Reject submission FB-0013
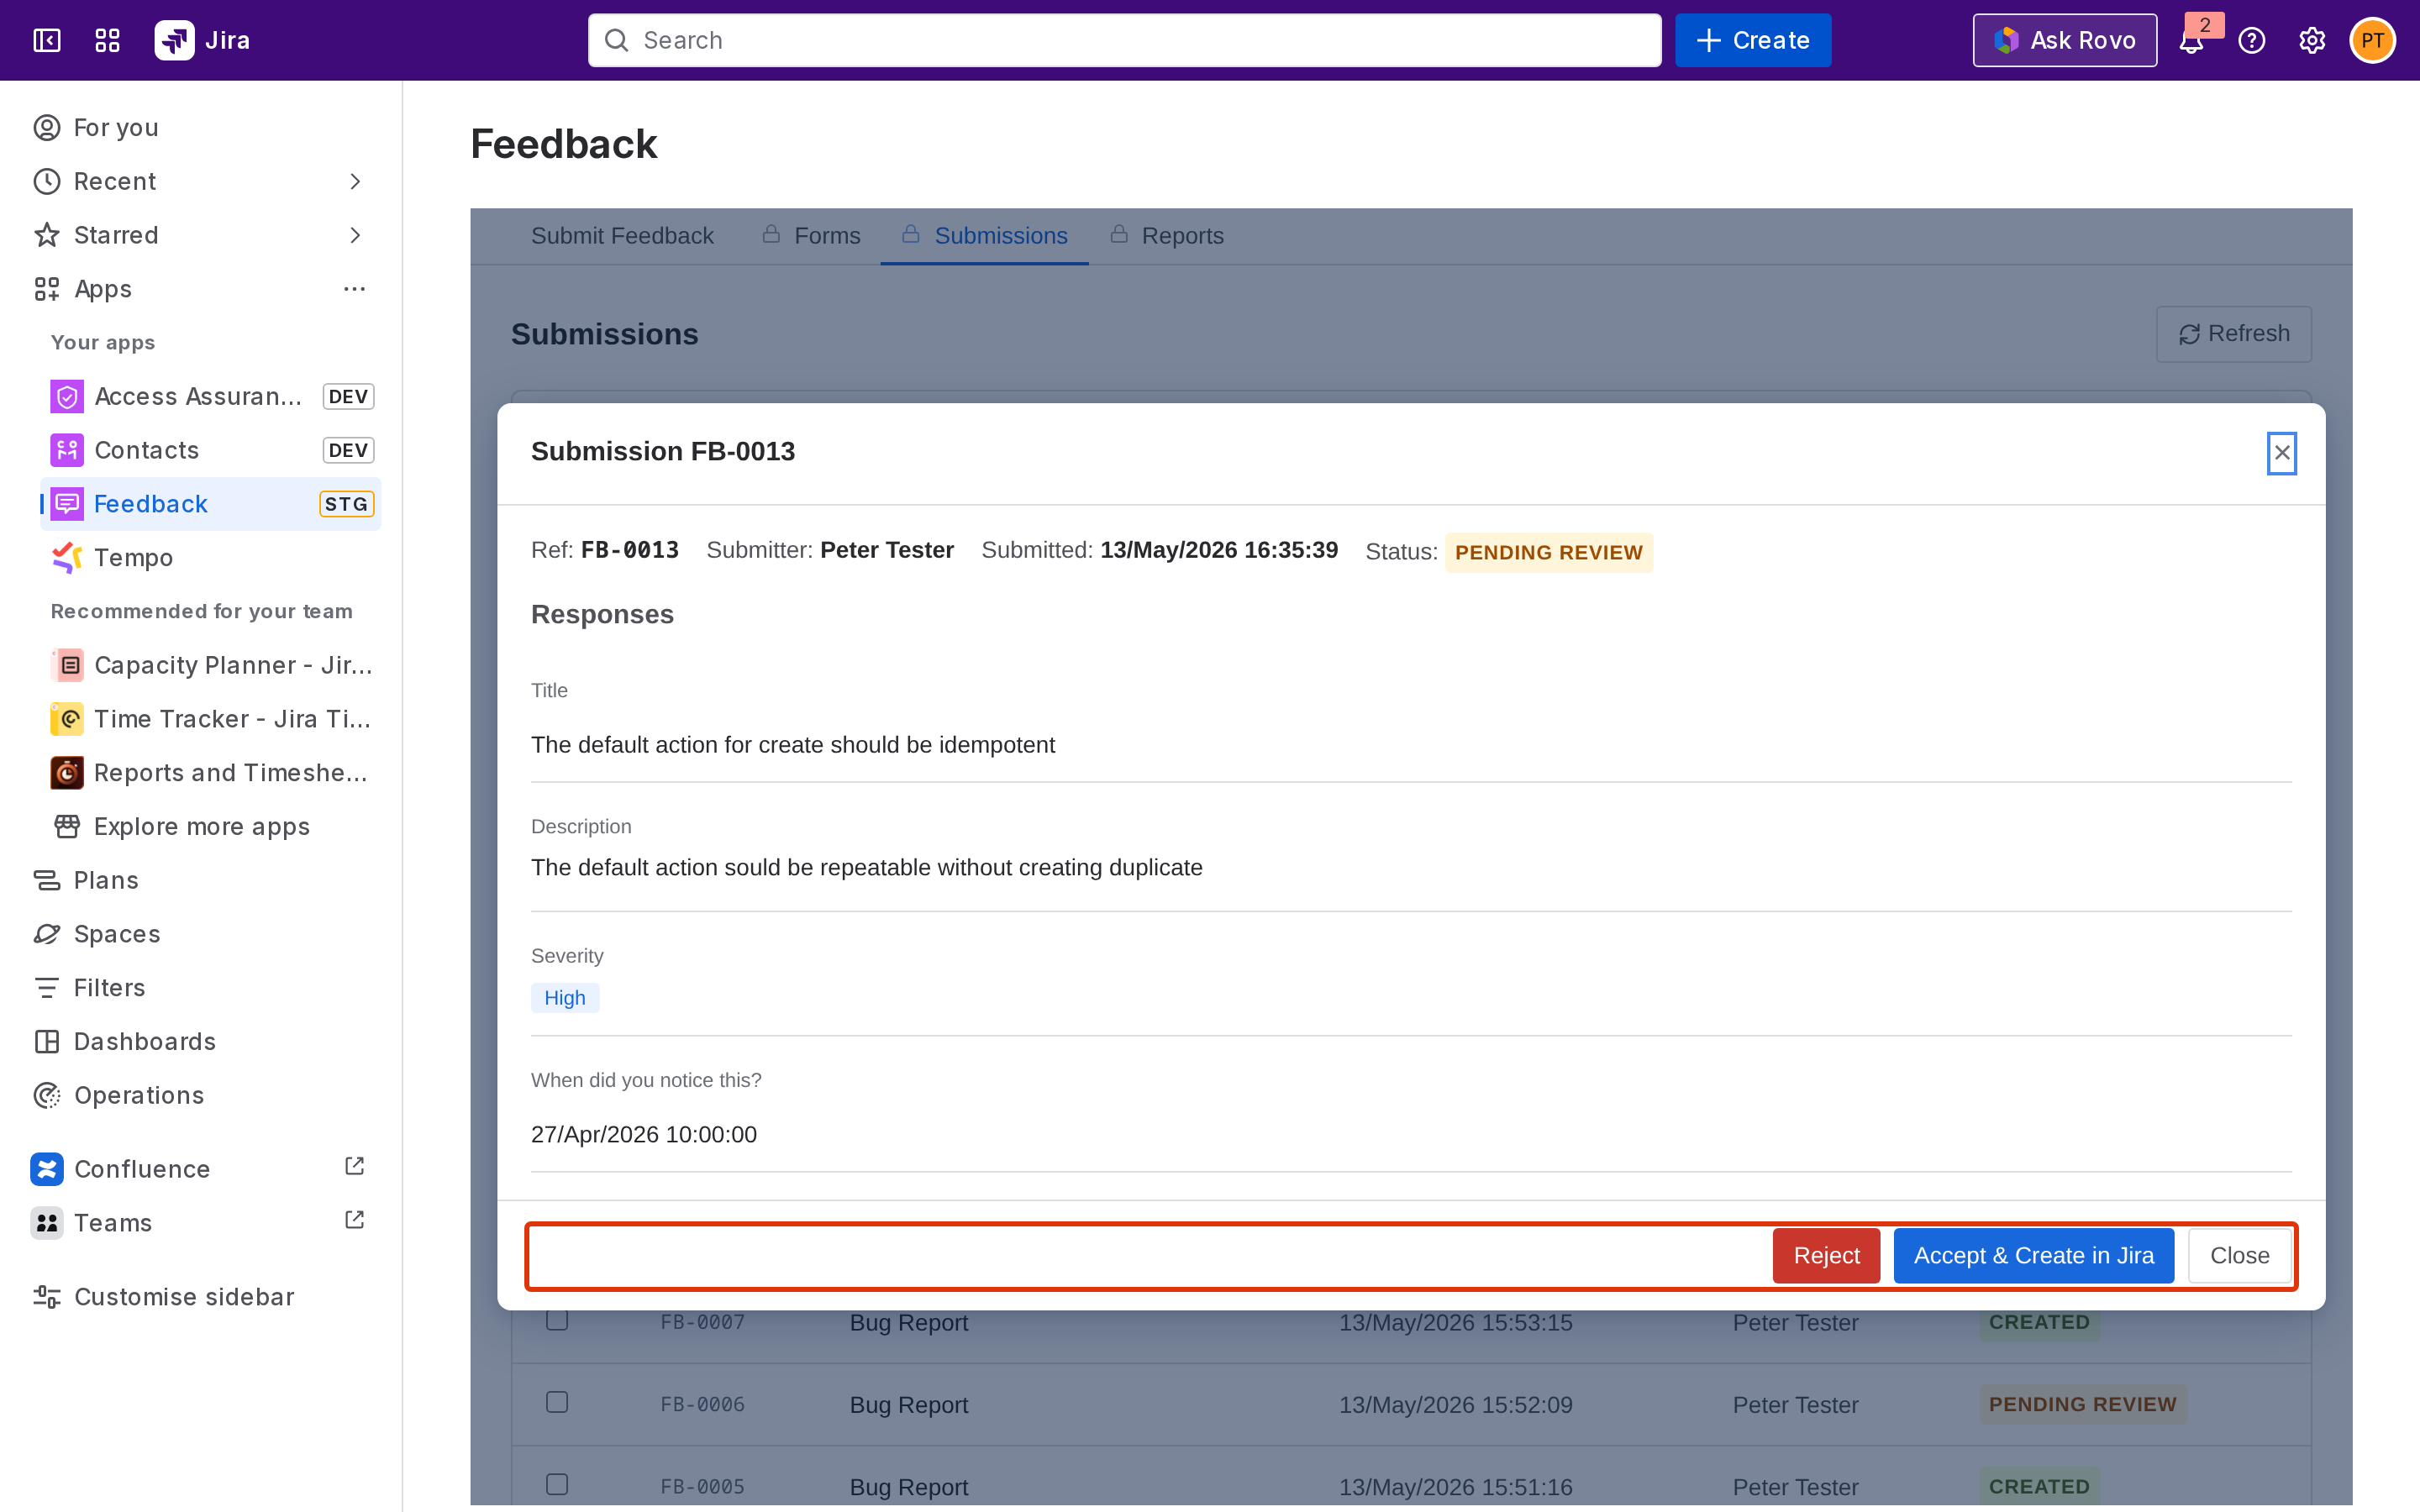 [1826, 1255]
